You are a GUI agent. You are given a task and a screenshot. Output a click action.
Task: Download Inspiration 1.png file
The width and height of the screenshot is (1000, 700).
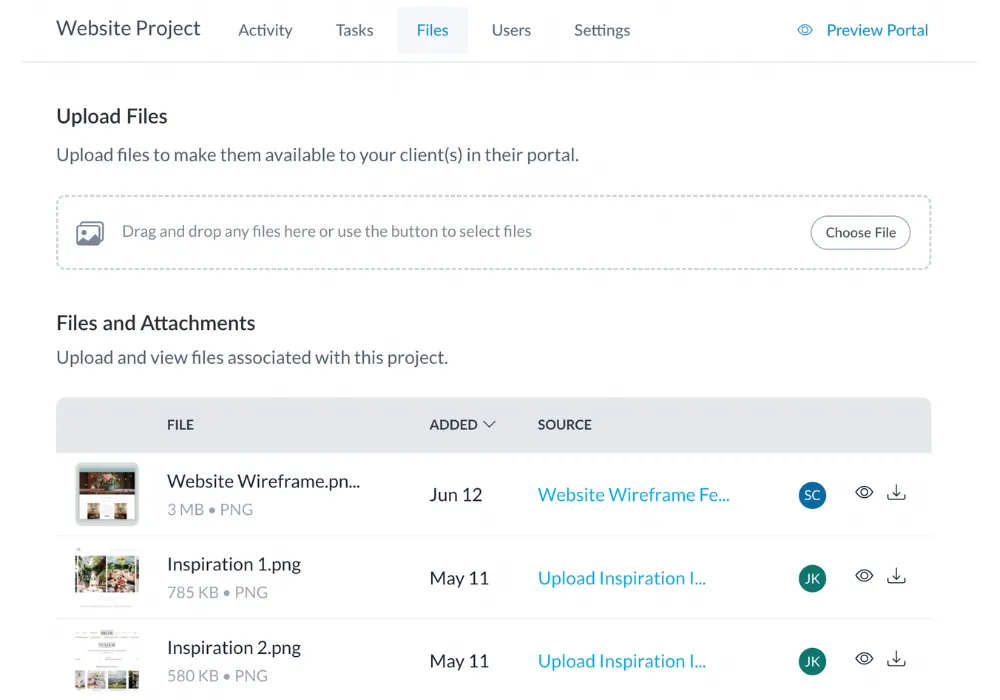(896, 576)
